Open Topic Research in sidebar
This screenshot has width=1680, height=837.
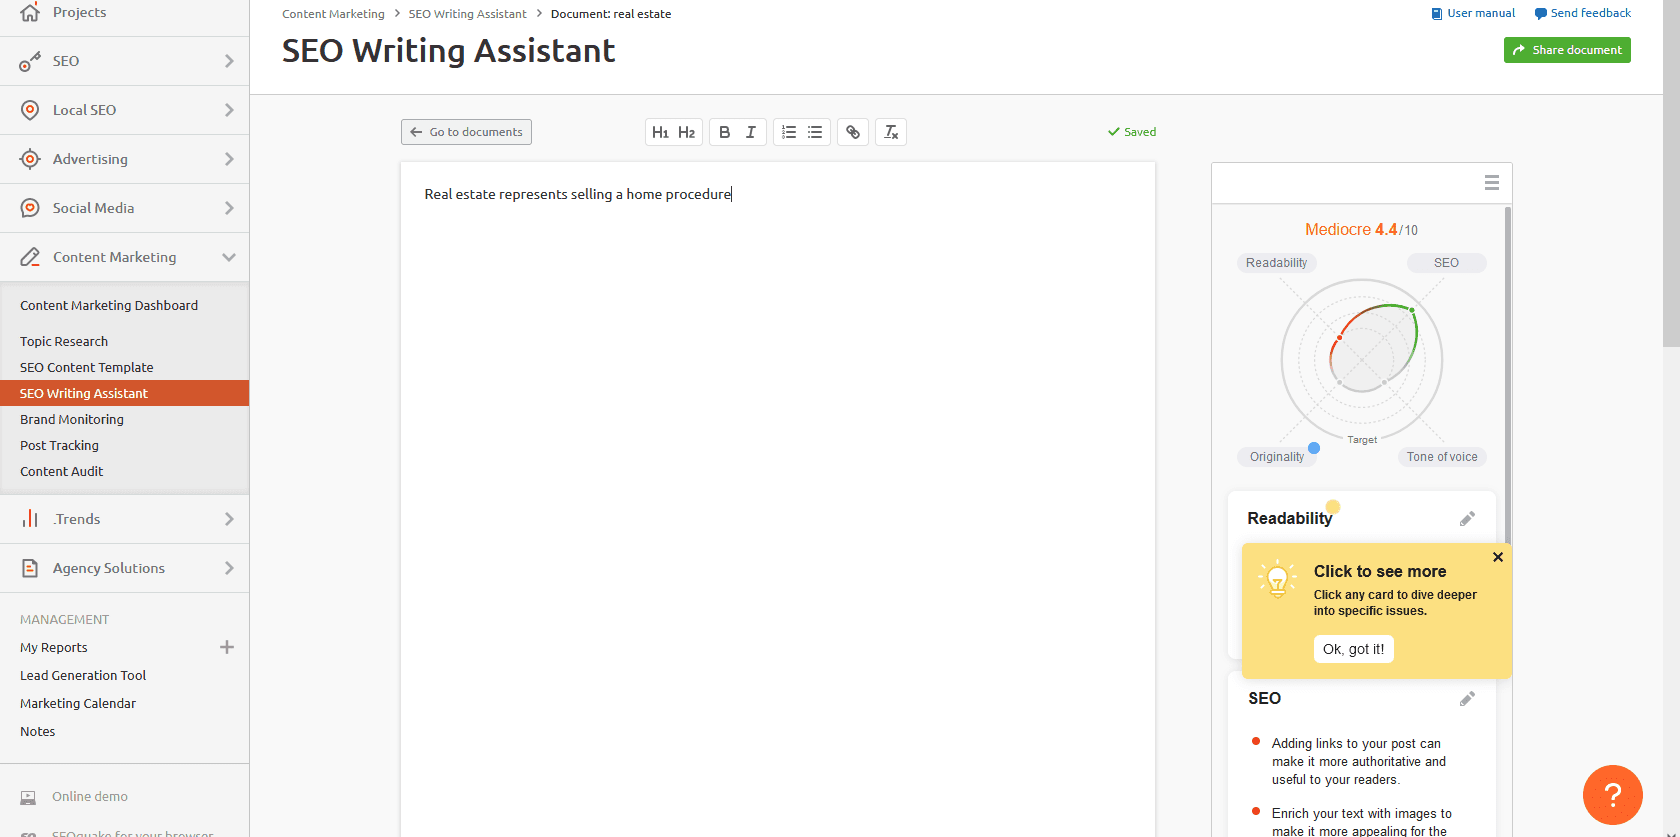64,341
